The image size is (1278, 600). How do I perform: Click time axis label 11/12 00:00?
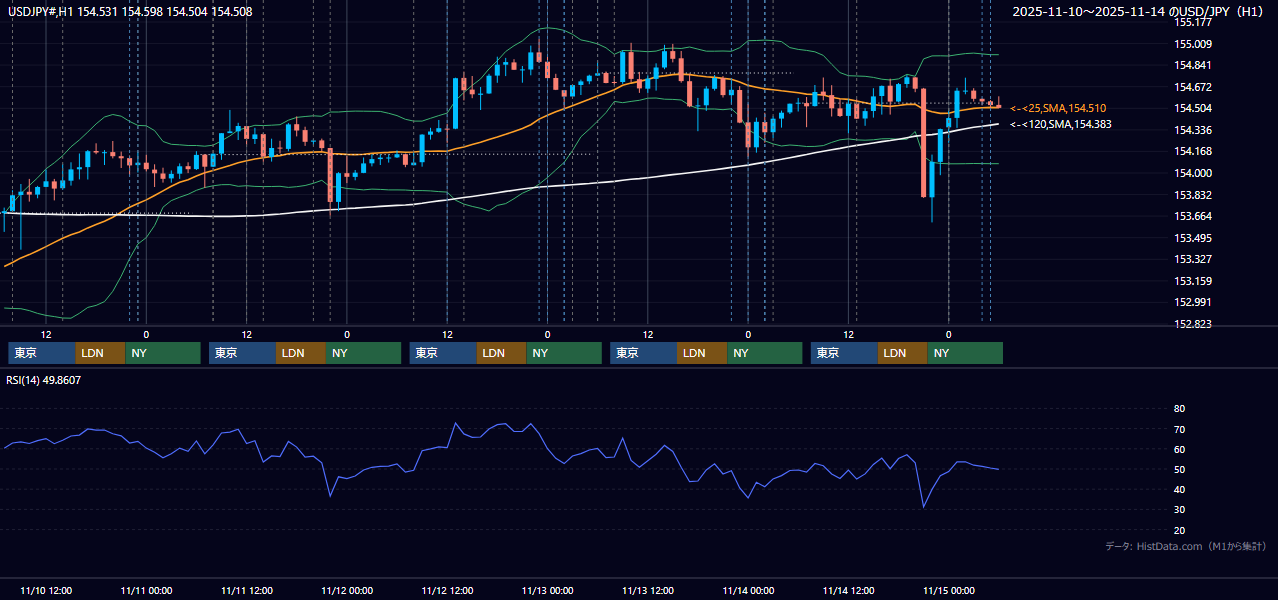[347, 590]
